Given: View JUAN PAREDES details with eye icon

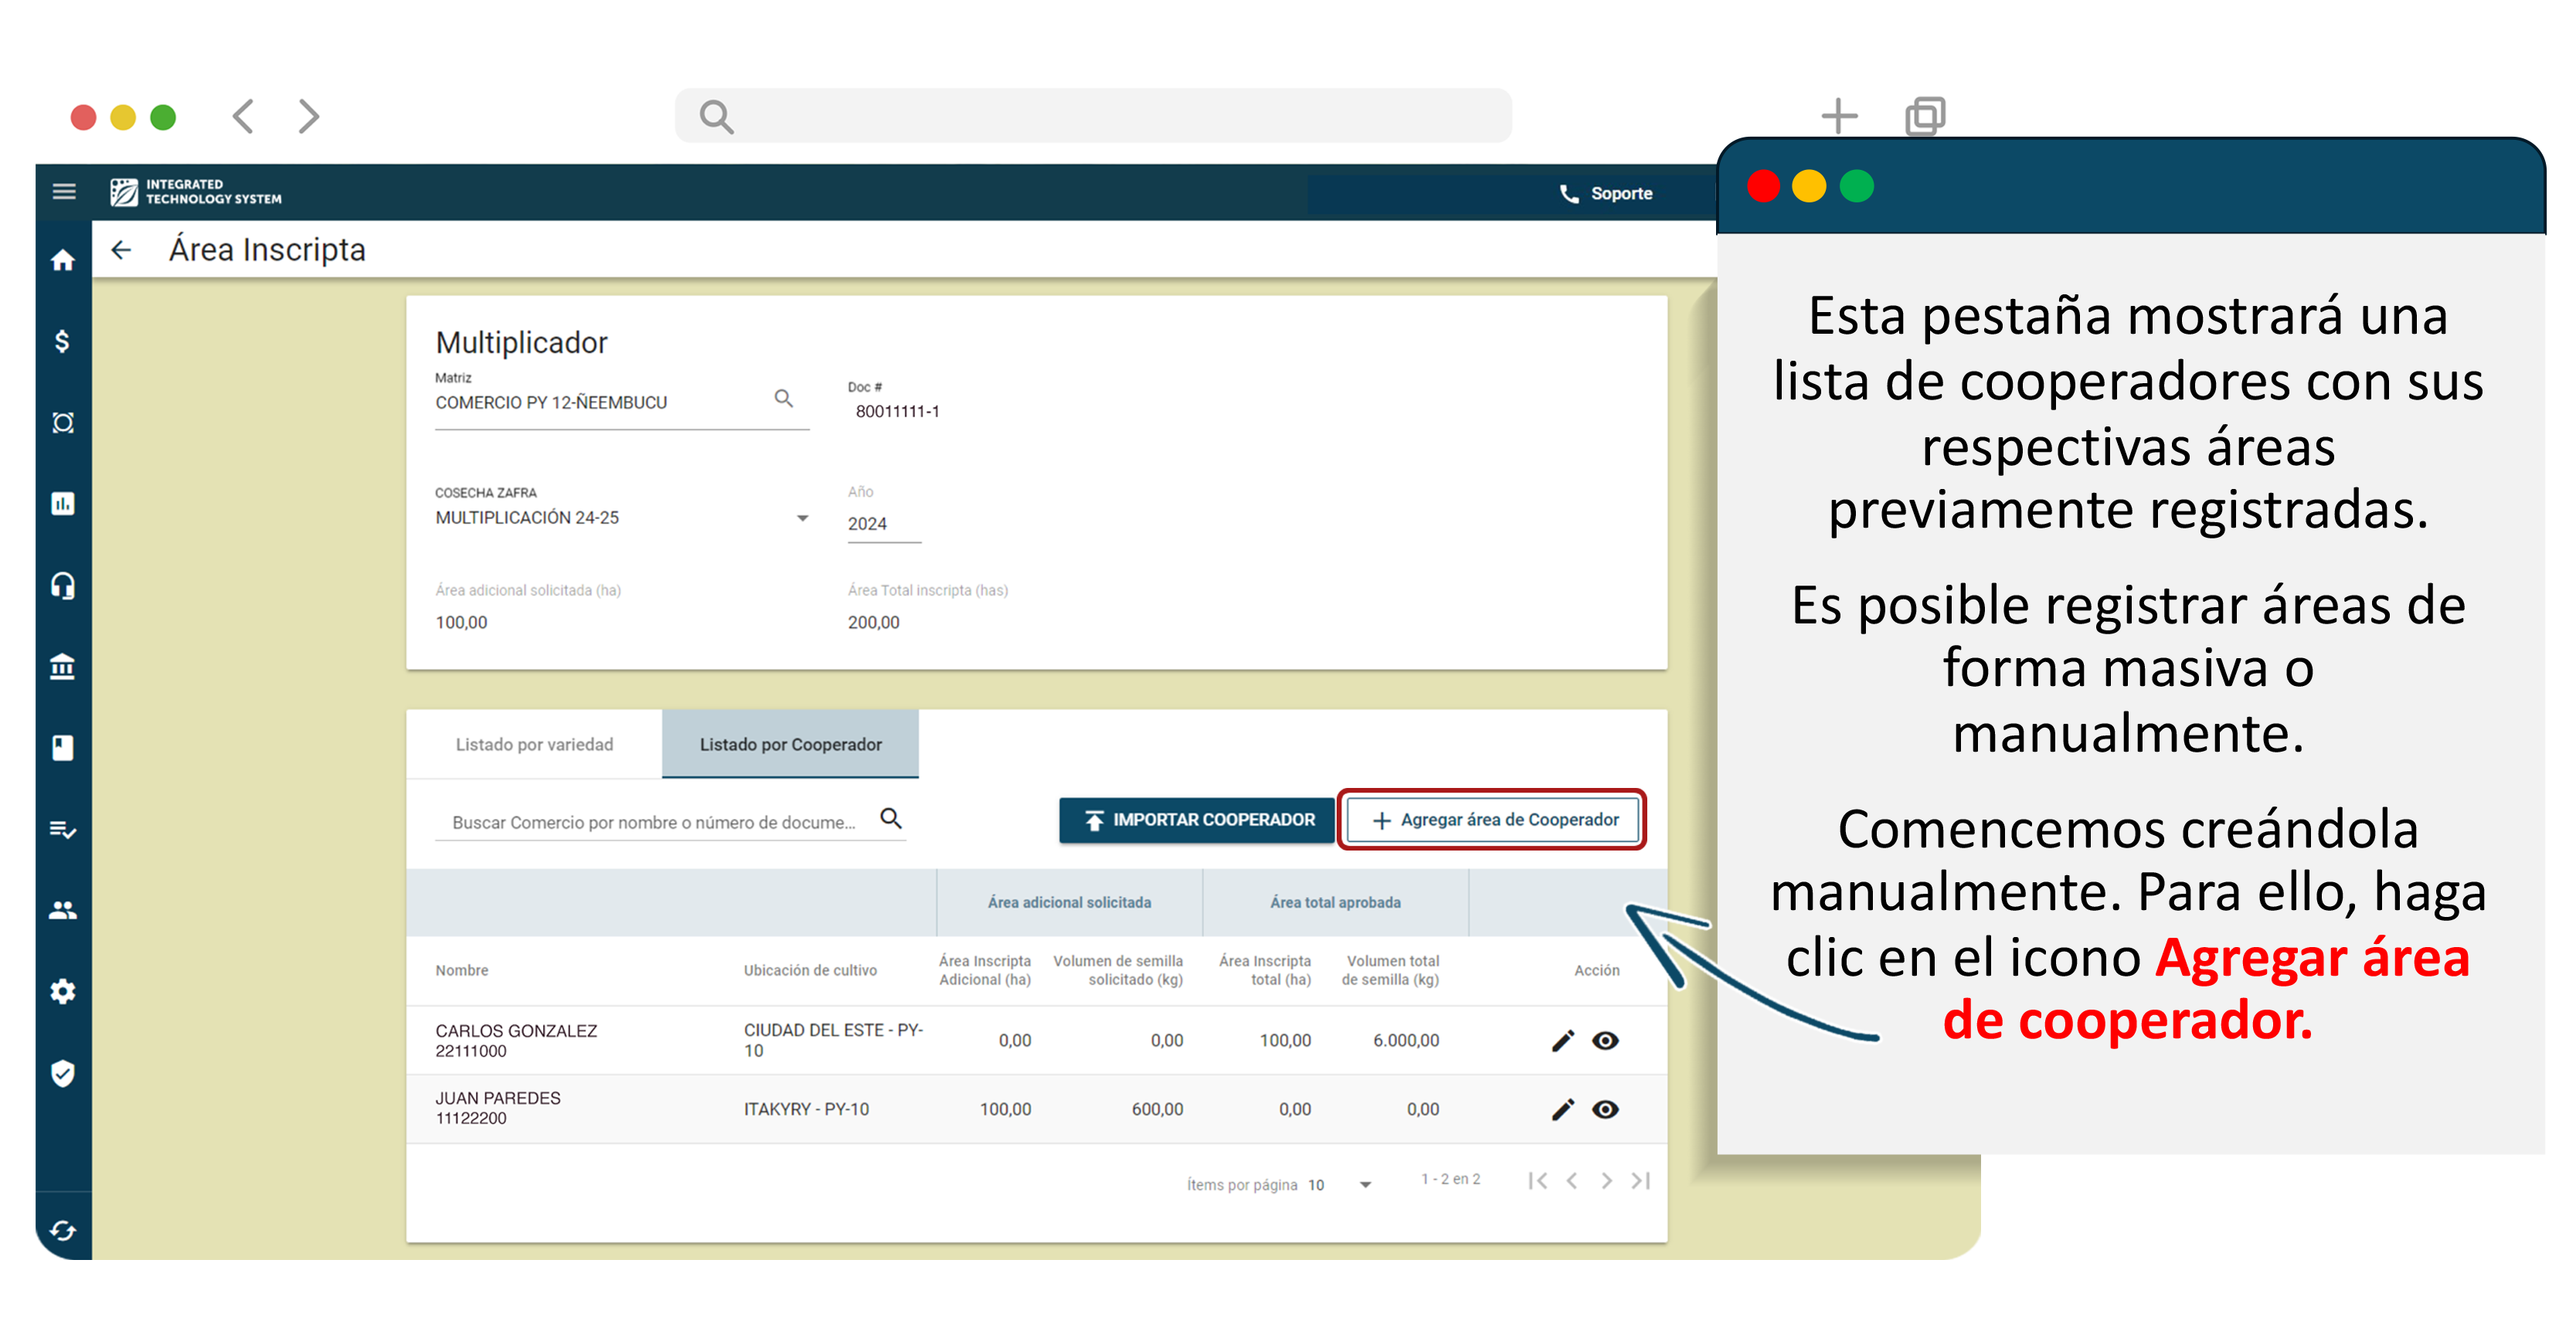Looking at the screenshot, I should 1605,1109.
